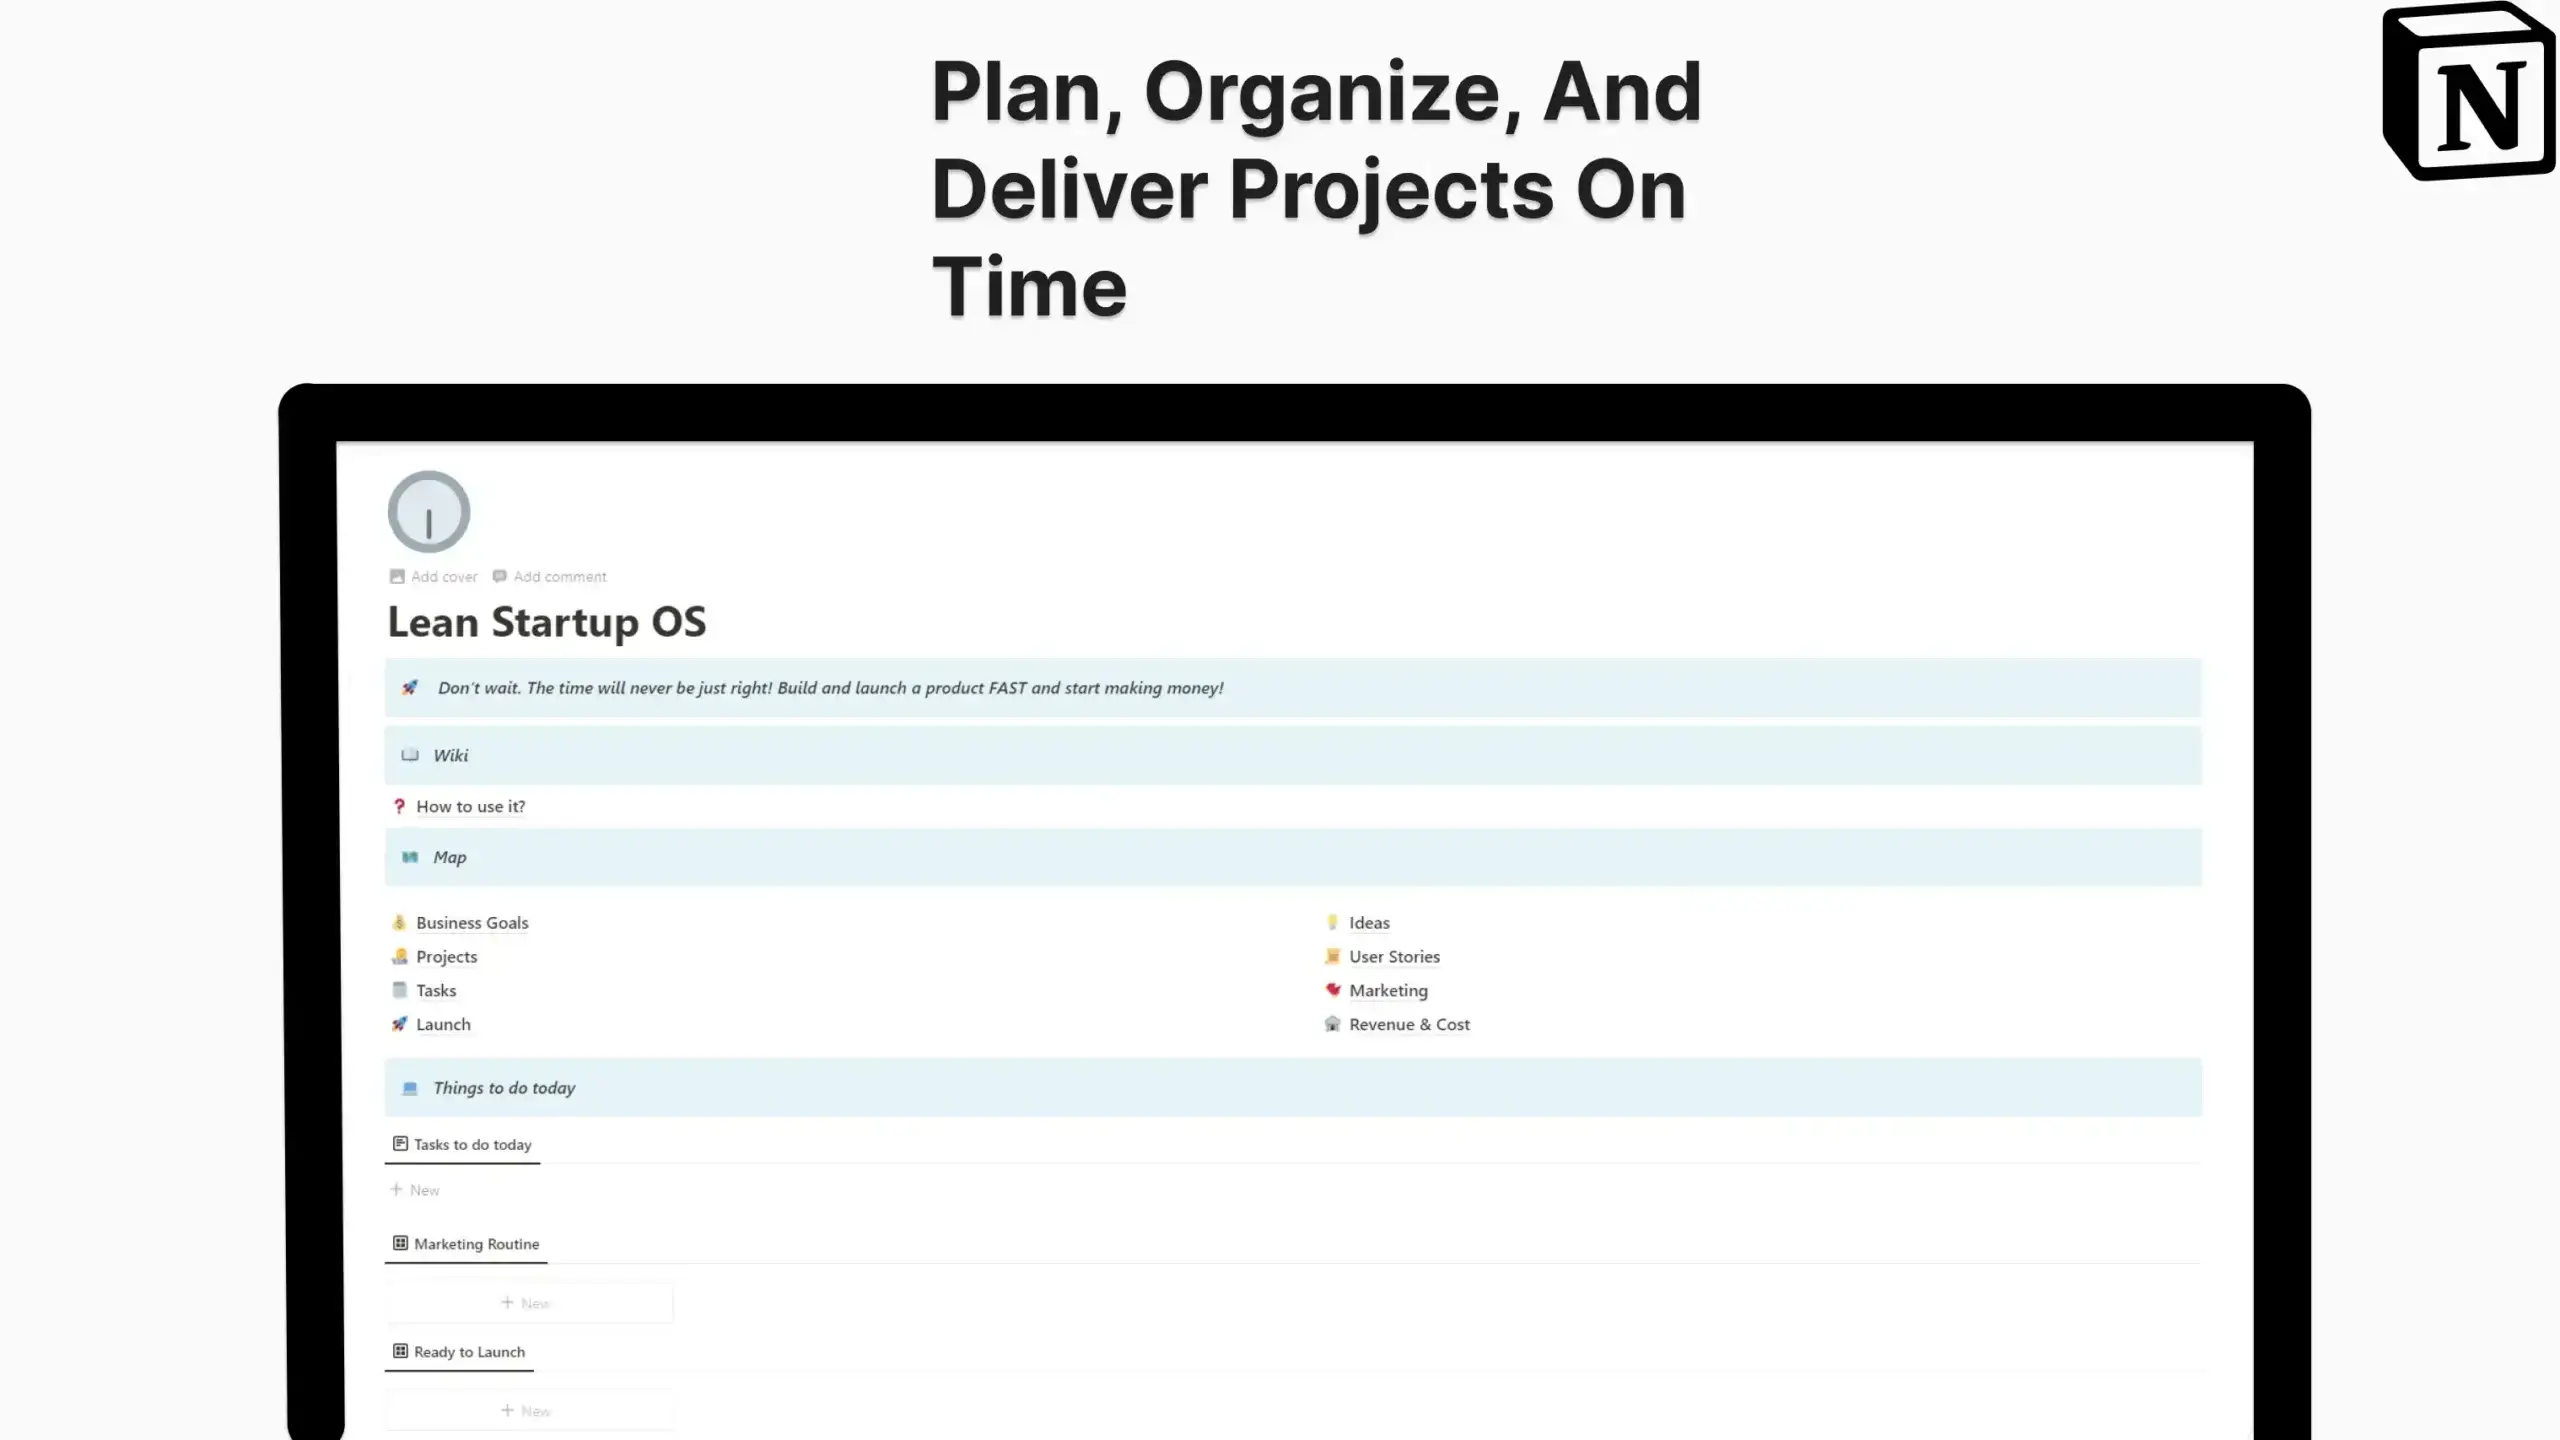Viewport: 2560px width, 1440px height.
Task: Click the Launch section icon
Action: (399, 1023)
